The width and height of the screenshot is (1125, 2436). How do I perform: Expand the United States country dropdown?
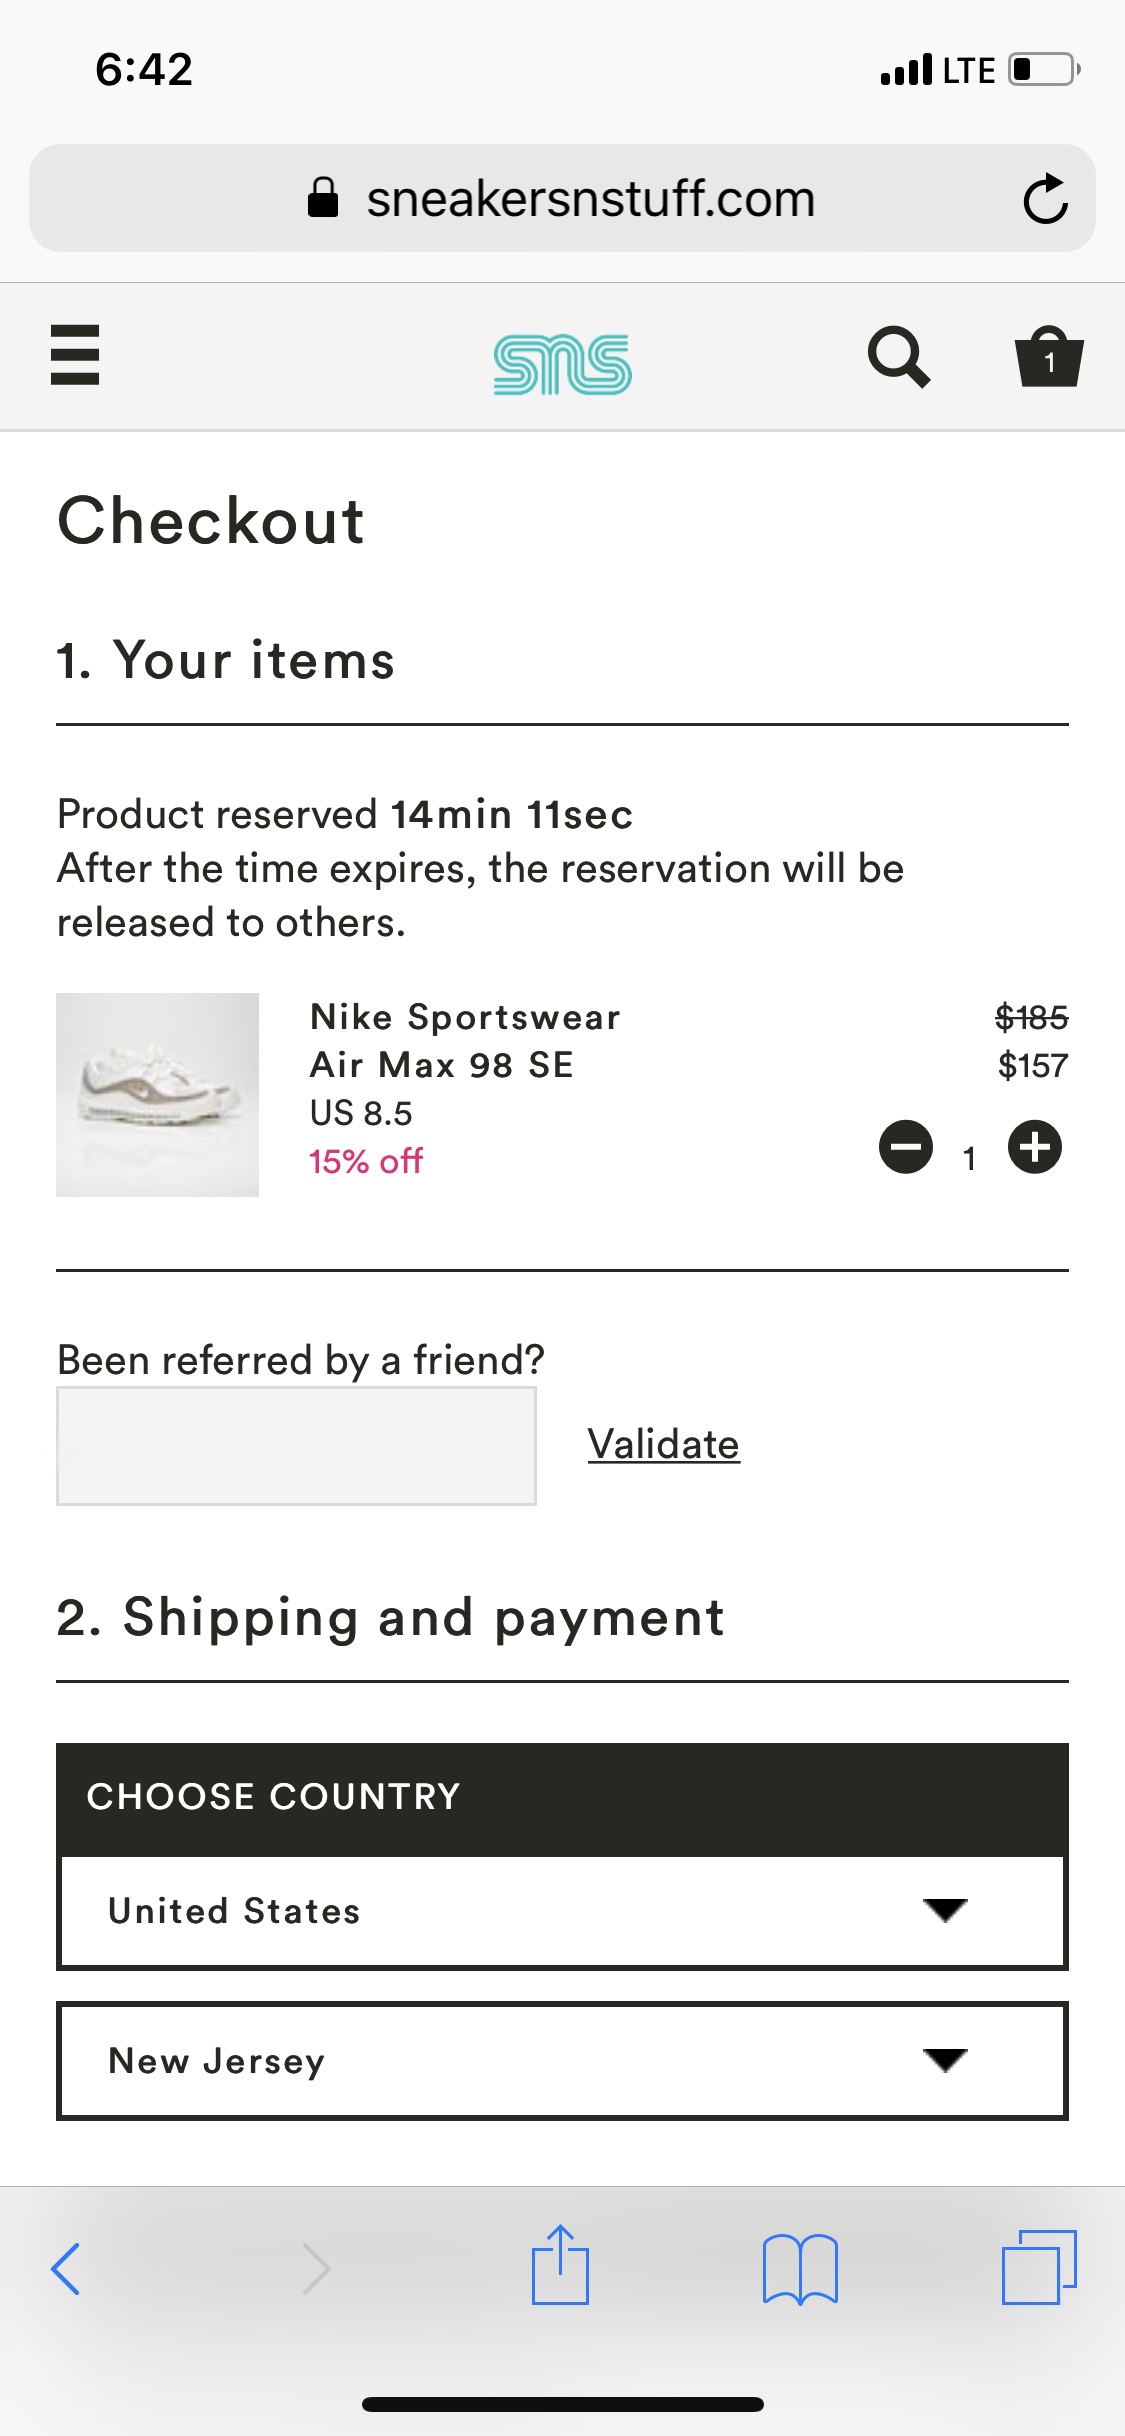point(562,1911)
